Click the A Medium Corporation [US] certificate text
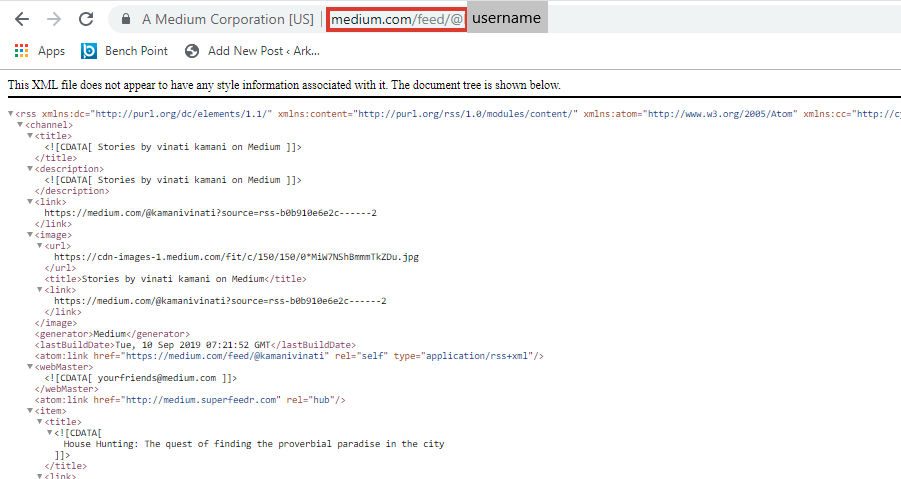The image size is (901, 479). tap(228, 19)
